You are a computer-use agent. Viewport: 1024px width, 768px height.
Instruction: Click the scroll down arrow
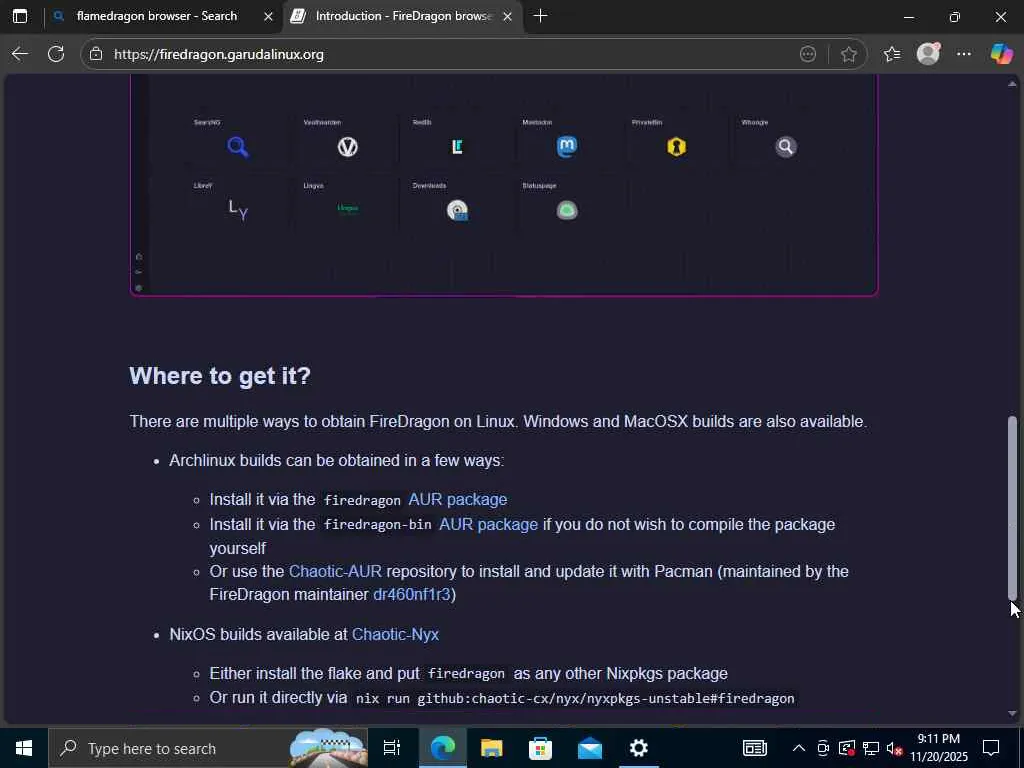click(x=1012, y=713)
